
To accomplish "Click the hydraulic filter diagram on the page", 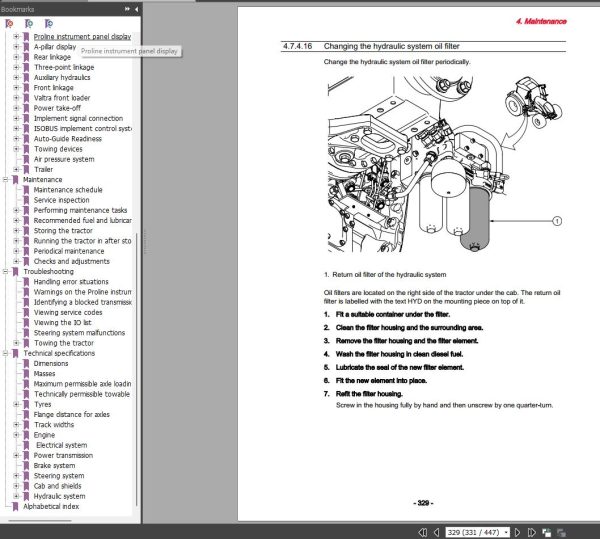I will point(445,164).
